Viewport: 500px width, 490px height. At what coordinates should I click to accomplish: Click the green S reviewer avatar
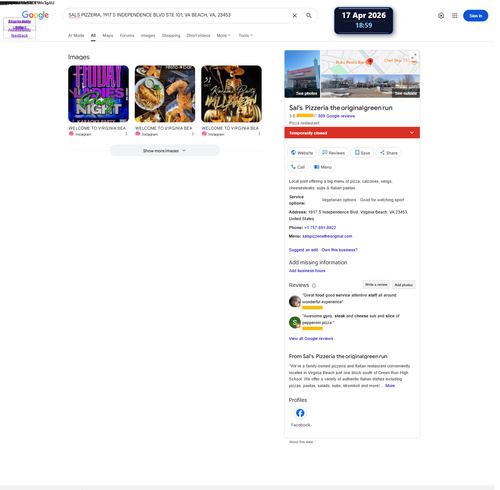coord(295,322)
